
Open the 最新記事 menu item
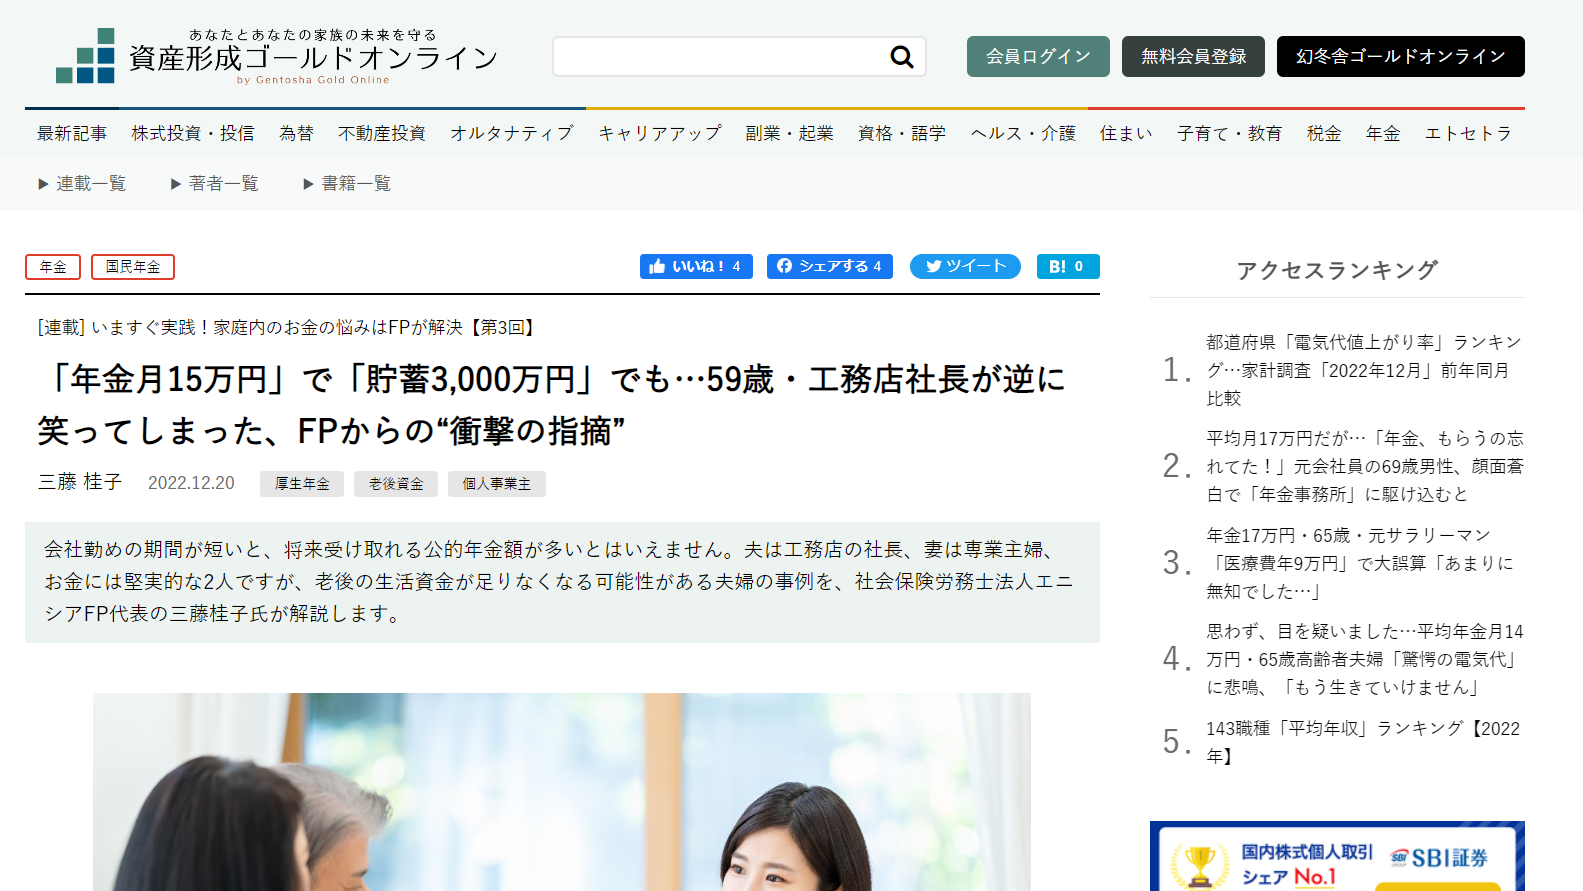72,133
